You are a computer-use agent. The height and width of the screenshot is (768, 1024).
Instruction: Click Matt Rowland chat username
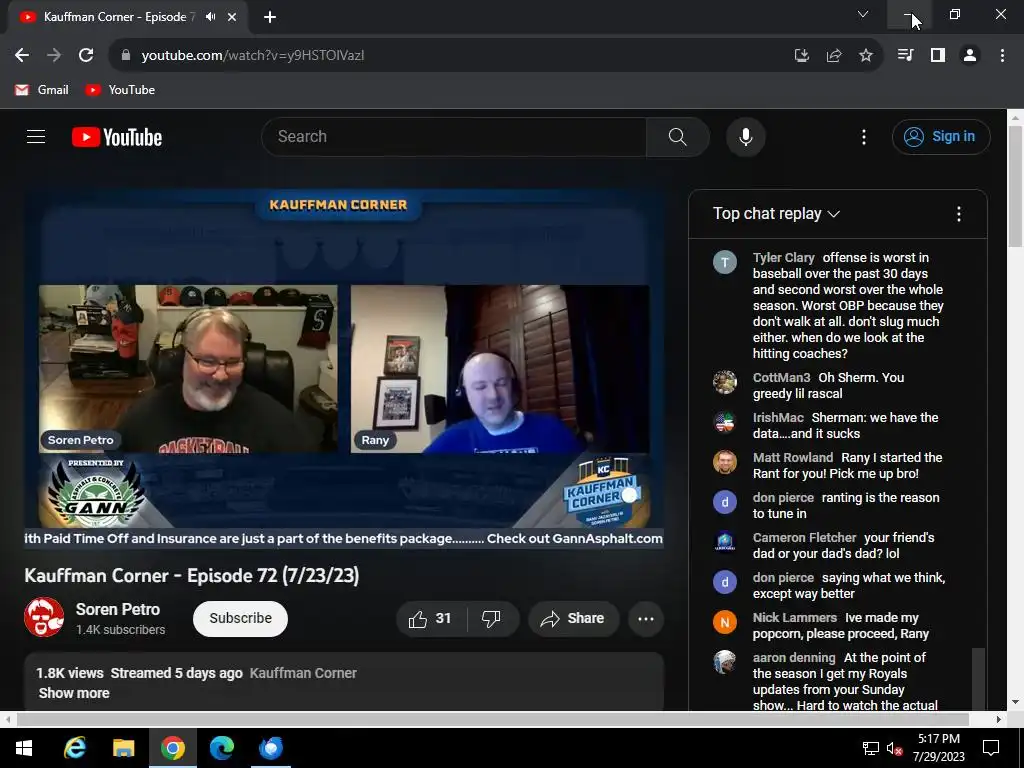pyautogui.click(x=793, y=458)
